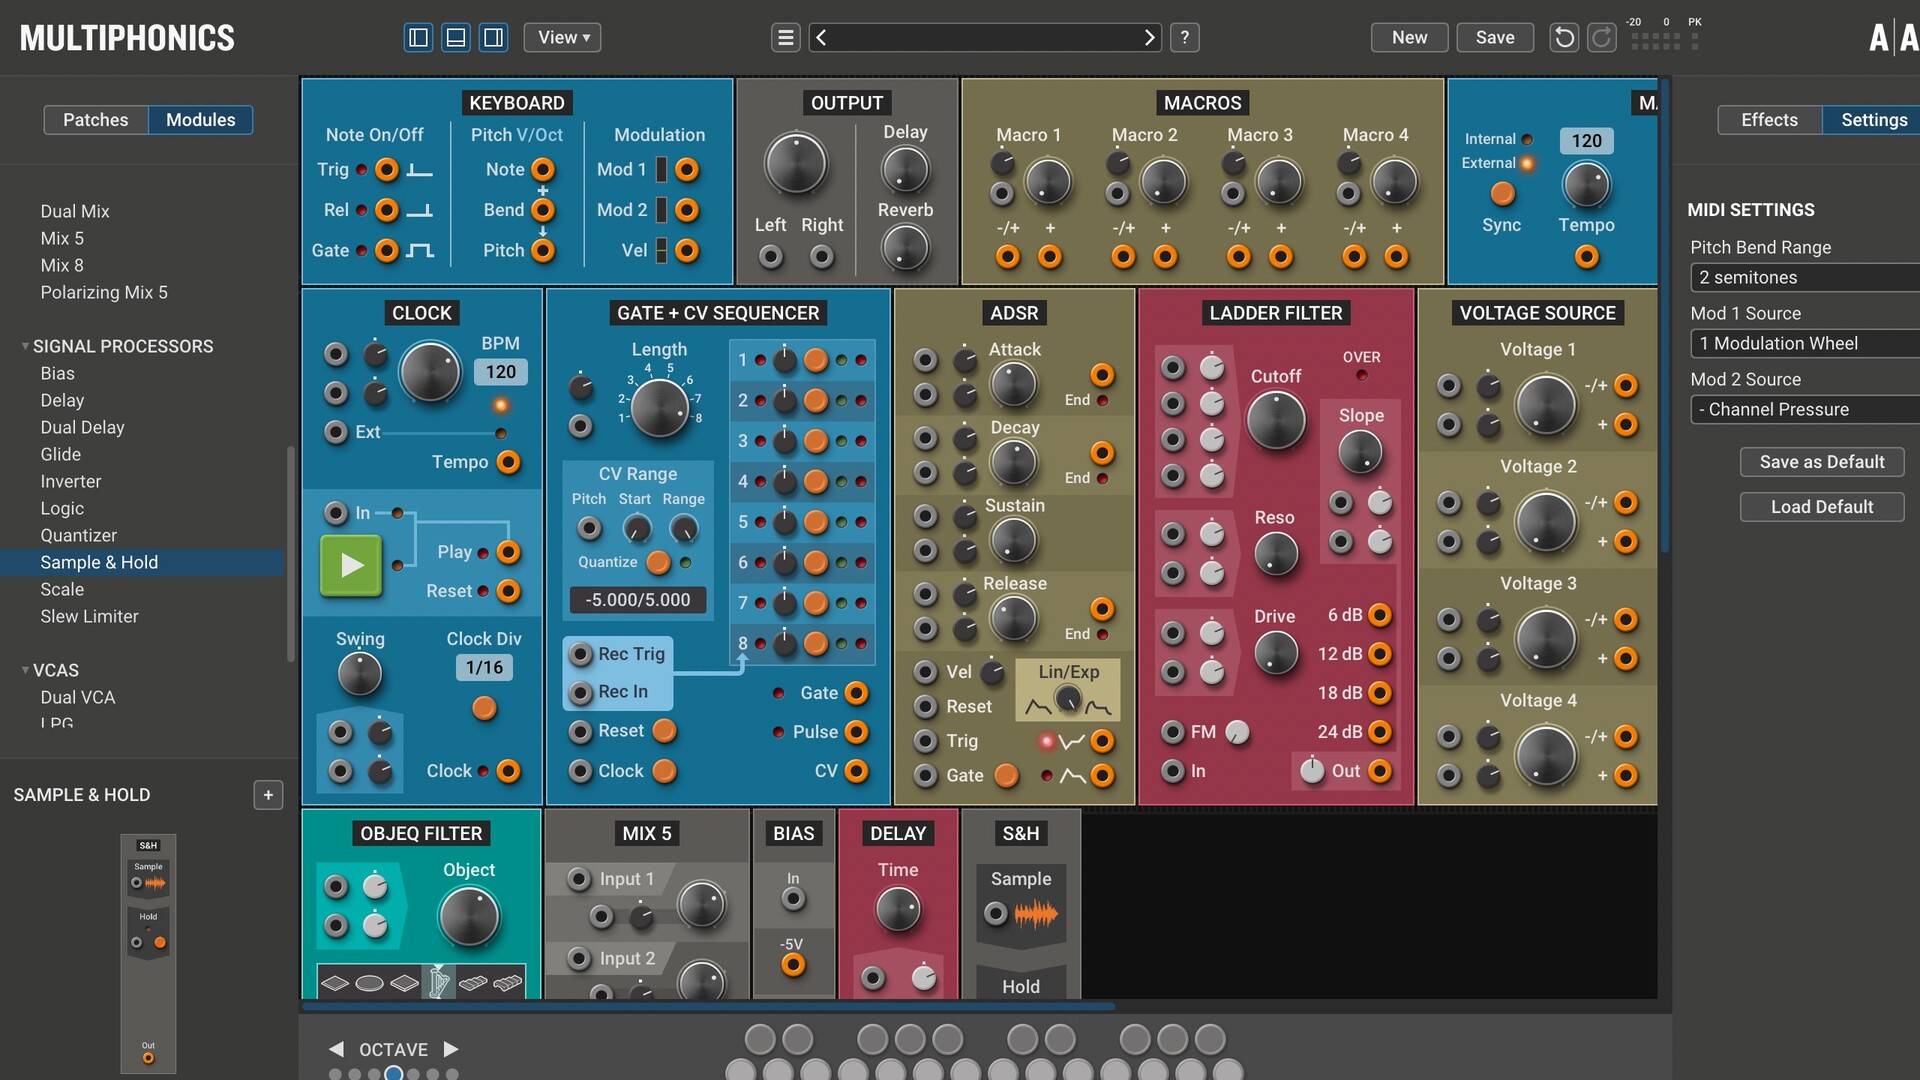This screenshot has width=1920, height=1080.
Task: Shift octave up with right arrow
Action: (451, 1049)
